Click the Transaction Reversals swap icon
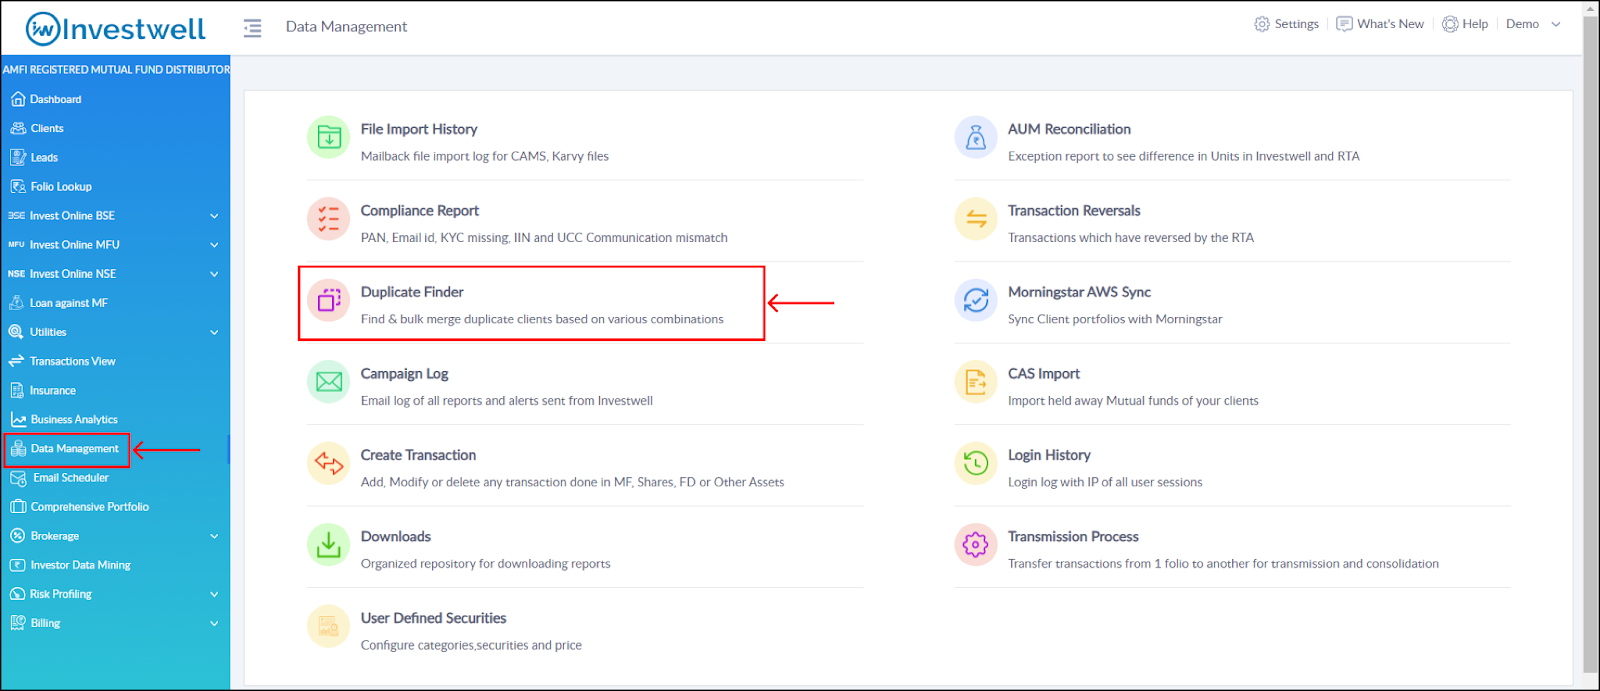Screen dimensions: 1600x691 coord(976,219)
